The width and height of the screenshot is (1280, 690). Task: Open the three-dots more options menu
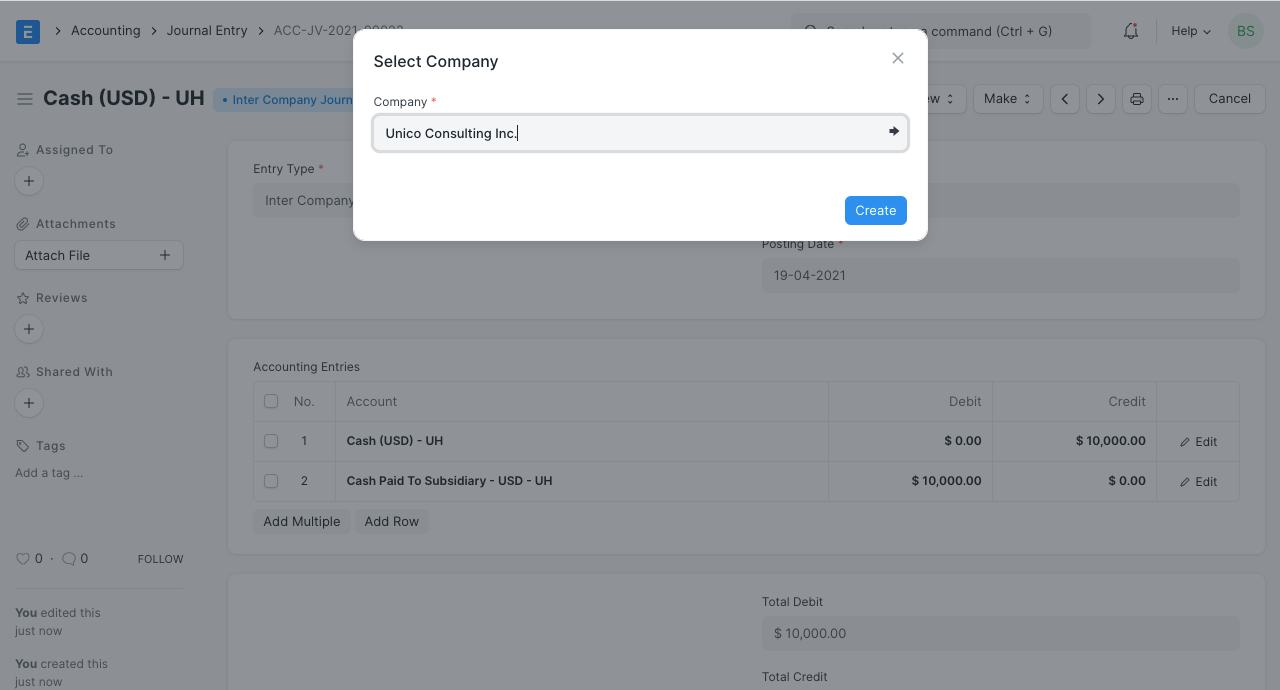[x=1173, y=99]
